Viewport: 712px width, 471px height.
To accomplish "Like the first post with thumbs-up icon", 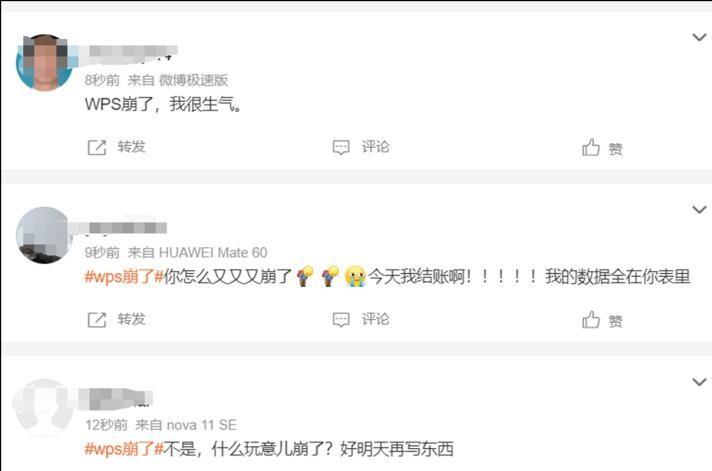I will pyautogui.click(x=591, y=148).
